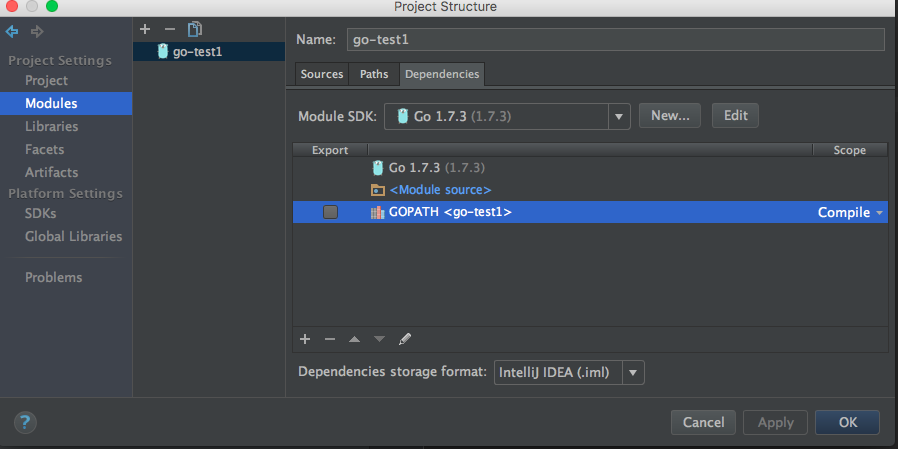The height and width of the screenshot is (449, 898).
Task: Select go-test1 module in module list
Action: tap(209, 52)
